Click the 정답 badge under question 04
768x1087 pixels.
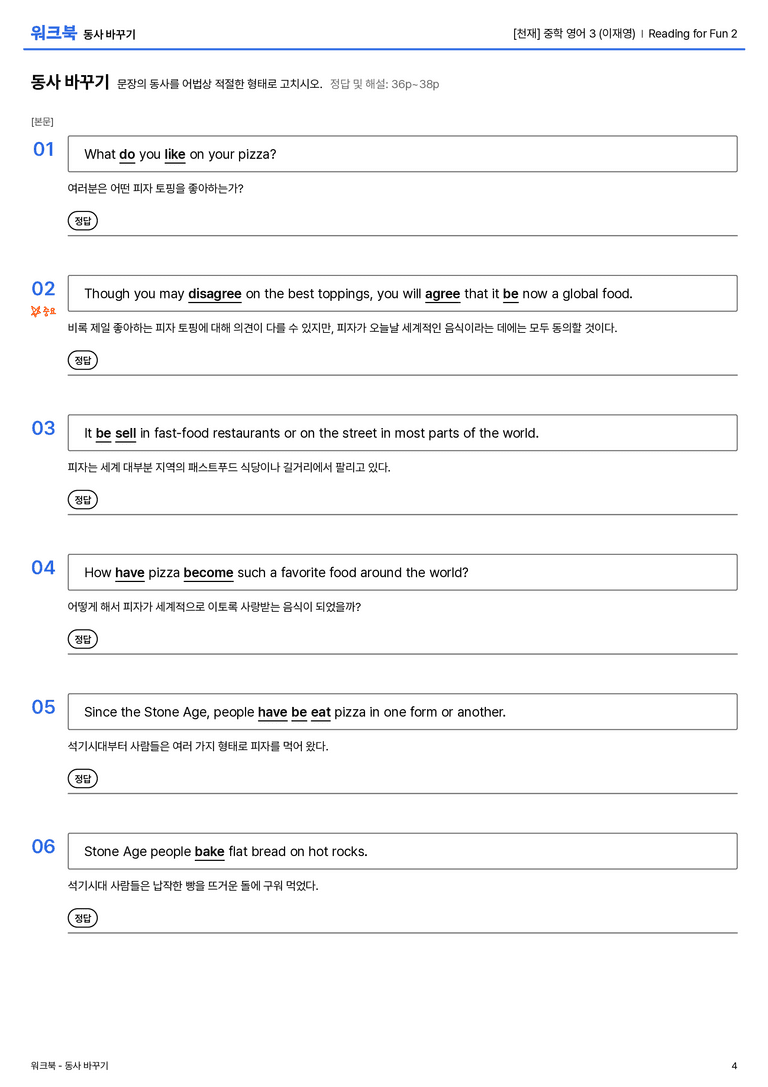(82, 638)
